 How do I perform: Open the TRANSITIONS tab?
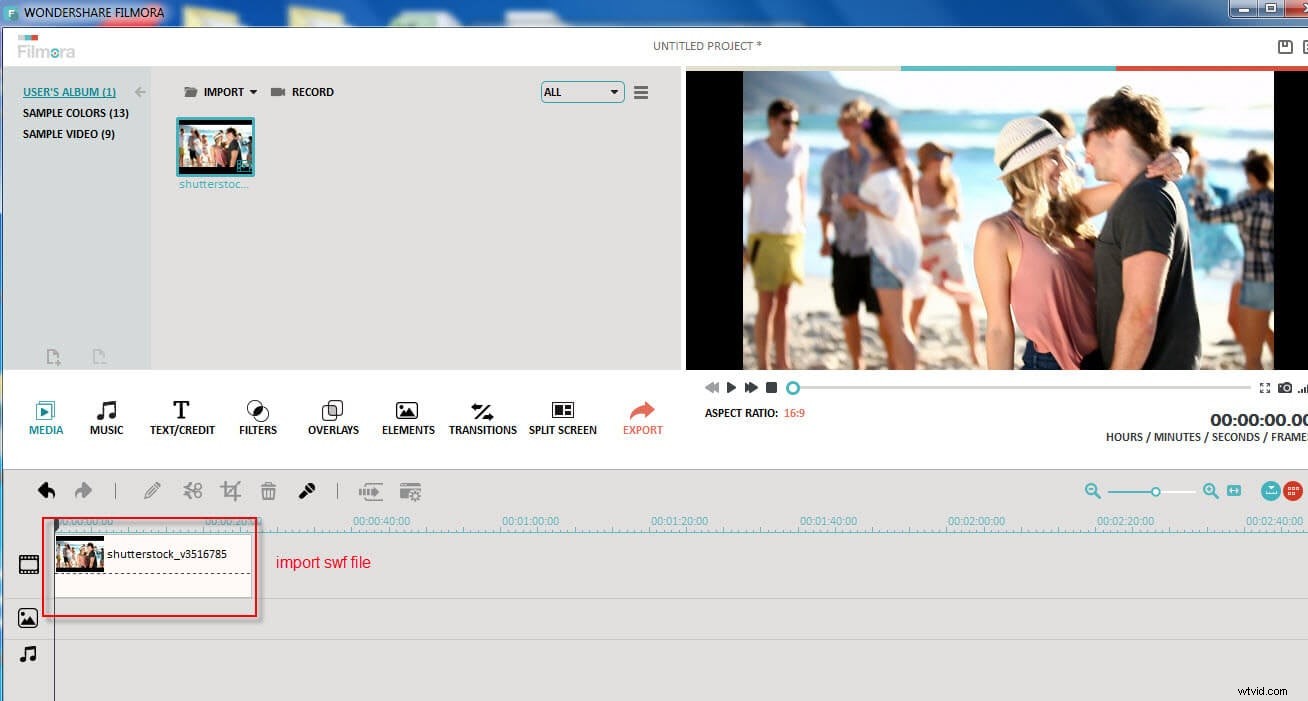pos(482,415)
